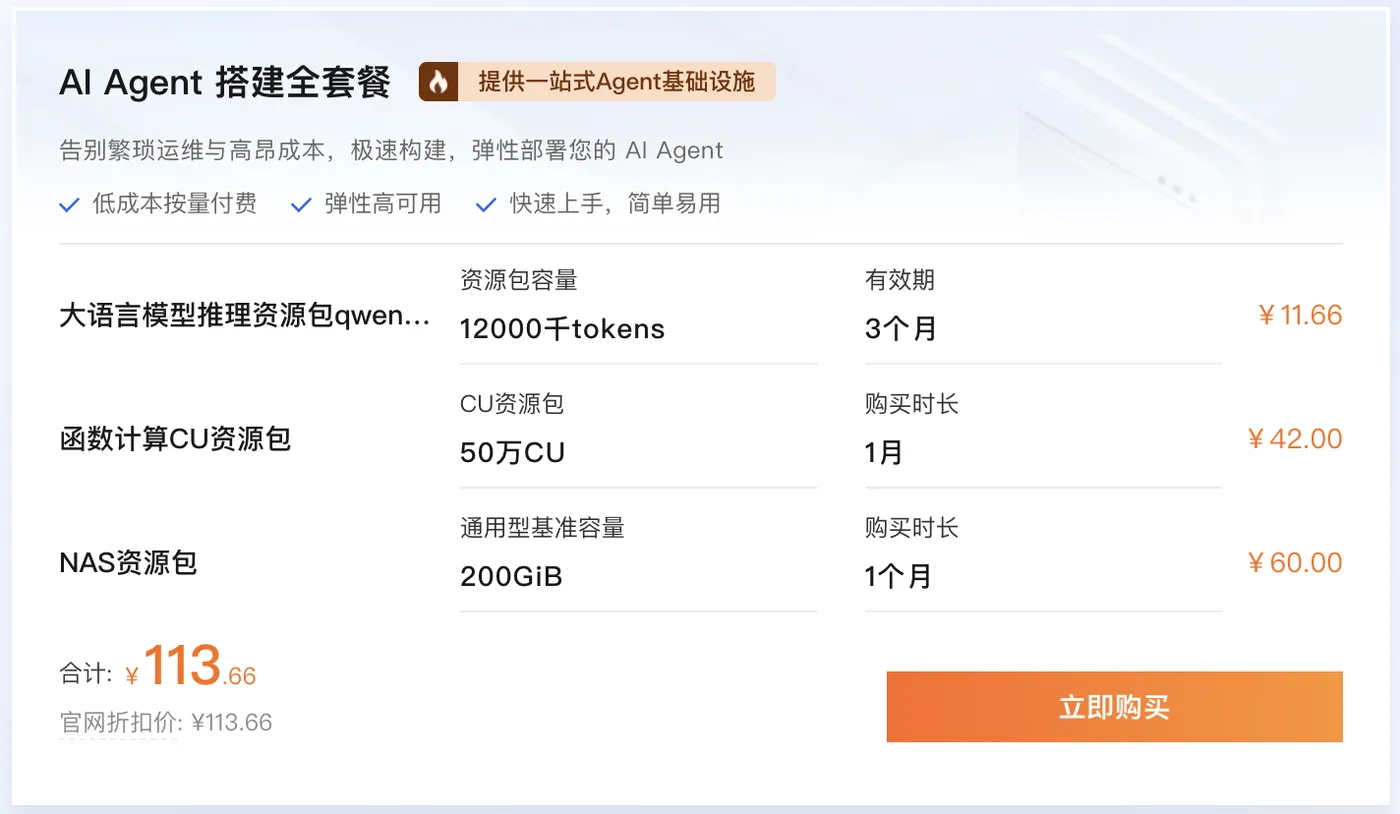Click the 官网折扣价 discount price link
1400x814 pixels.
pos(165,722)
